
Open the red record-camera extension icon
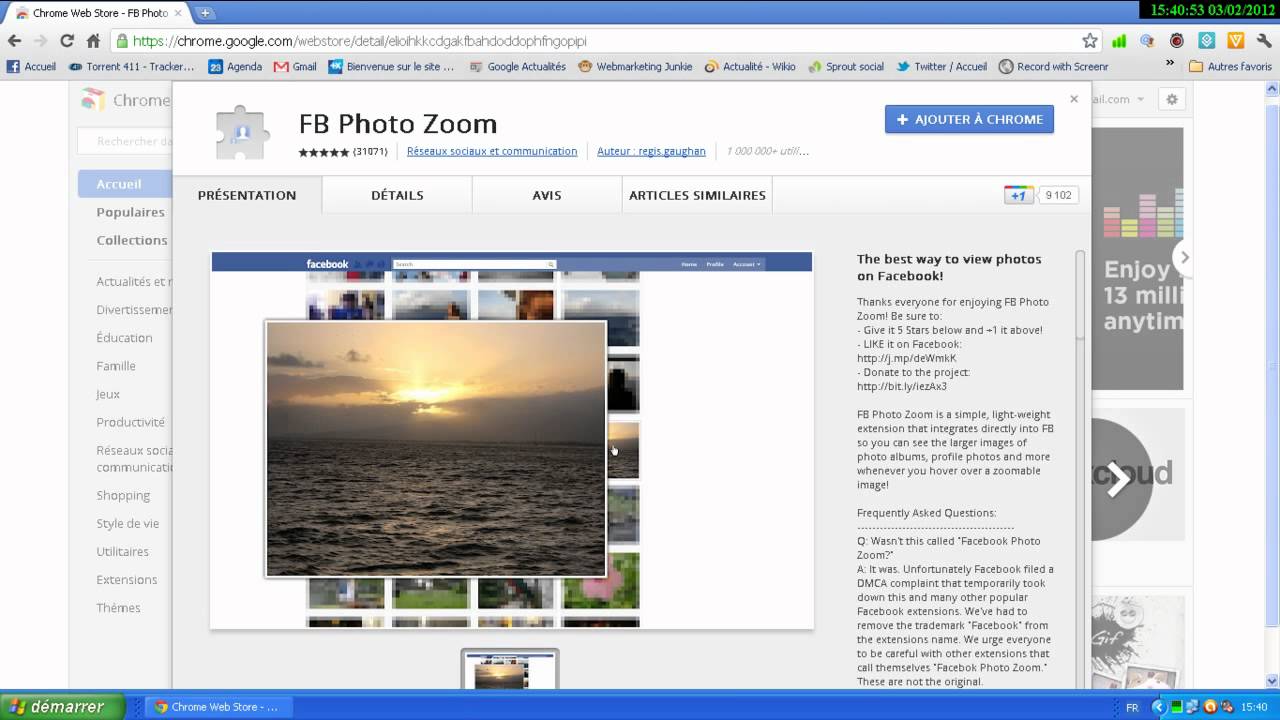tap(1177, 41)
